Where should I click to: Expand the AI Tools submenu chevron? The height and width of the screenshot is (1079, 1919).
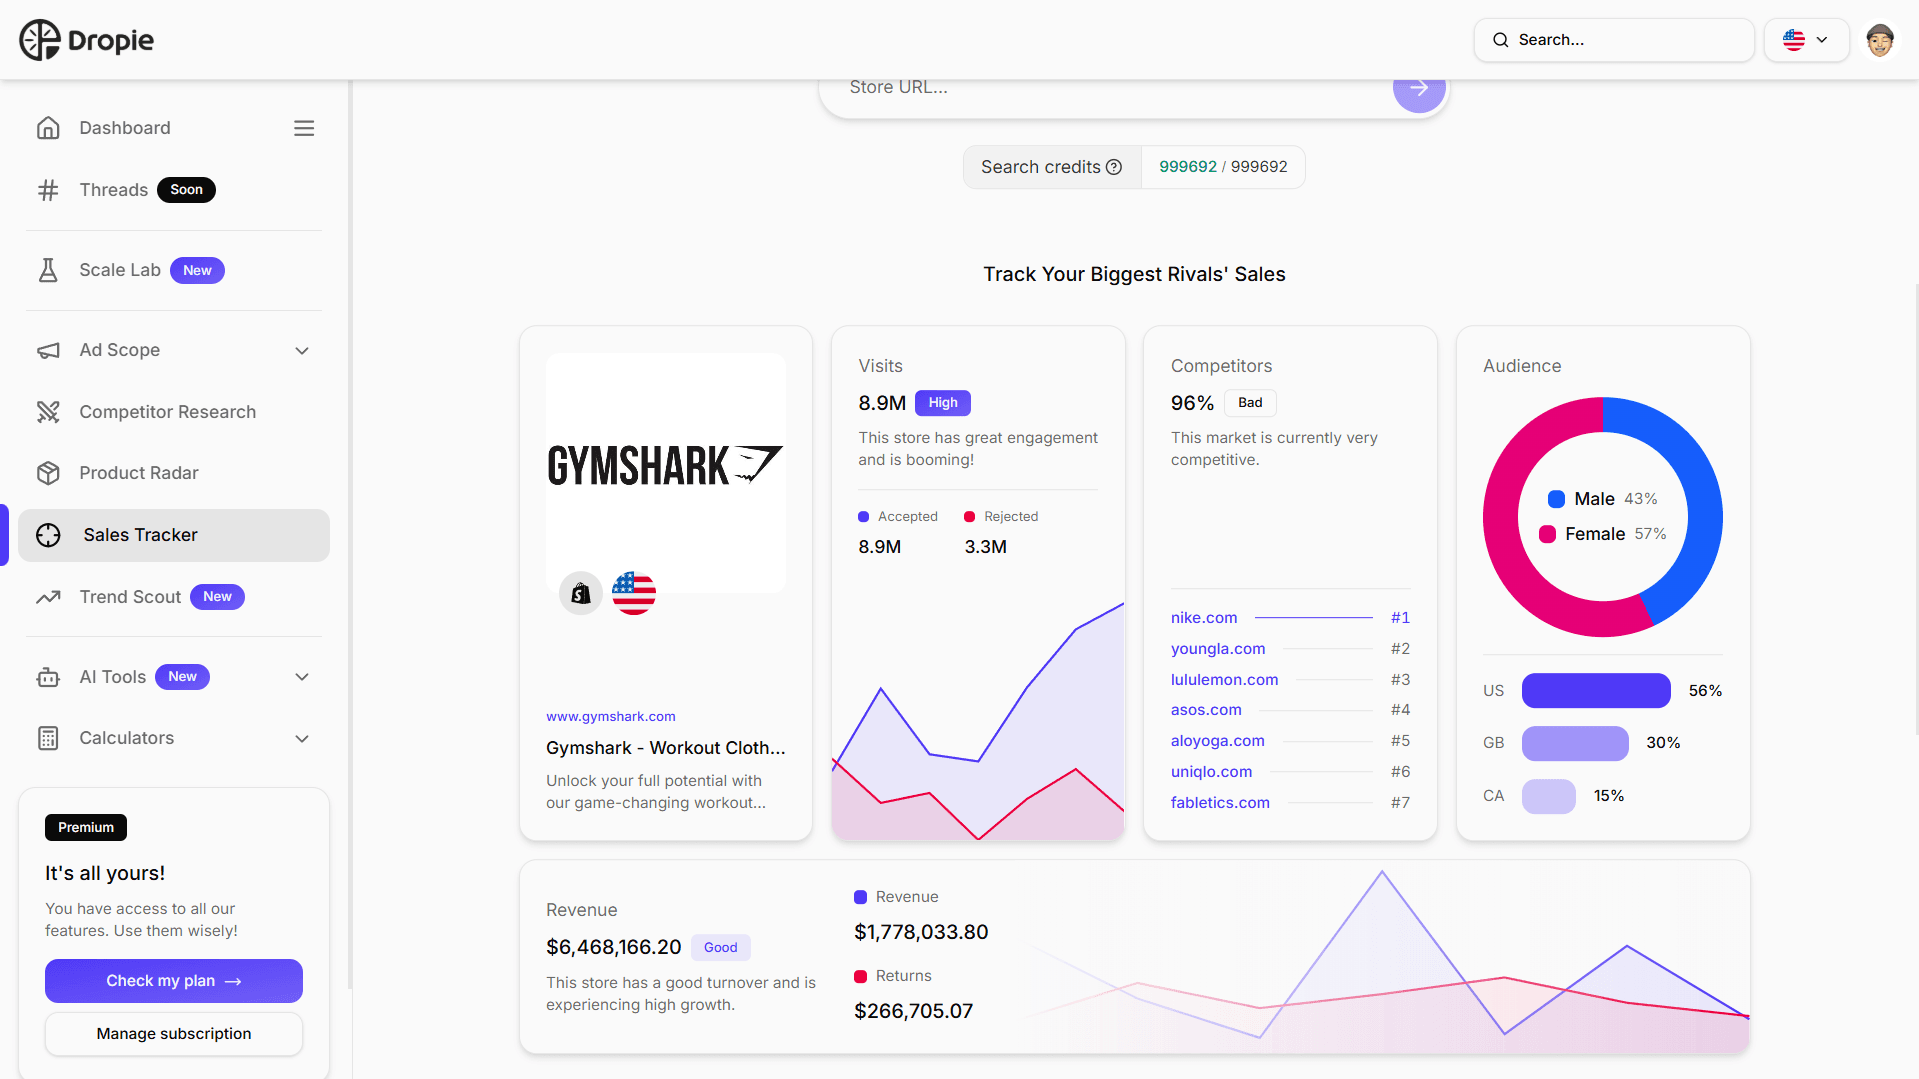[x=302, y=677]
